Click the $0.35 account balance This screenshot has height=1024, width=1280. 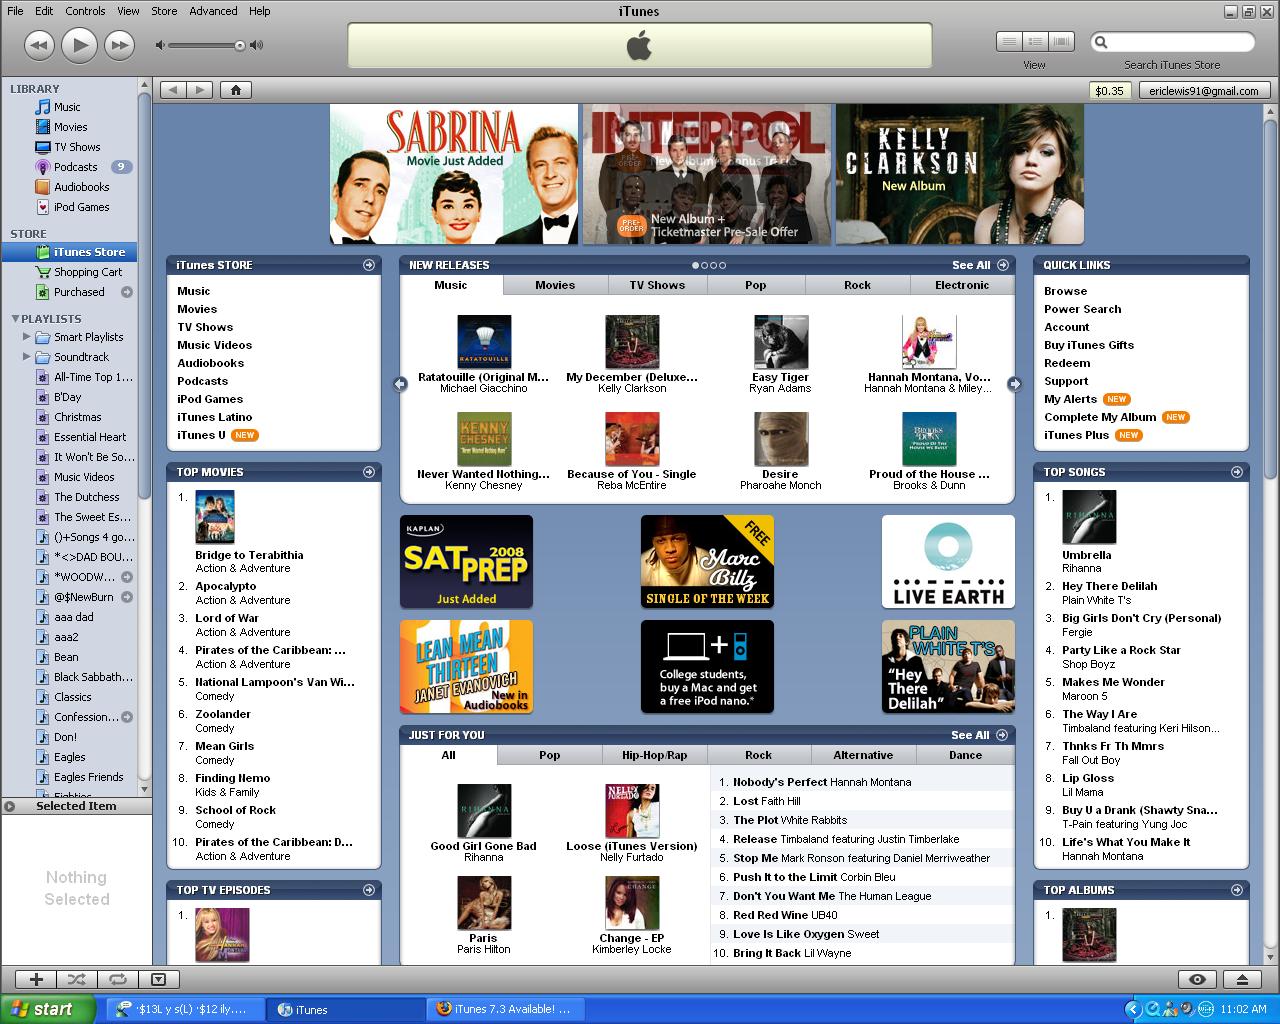(x=1109, y=90)
